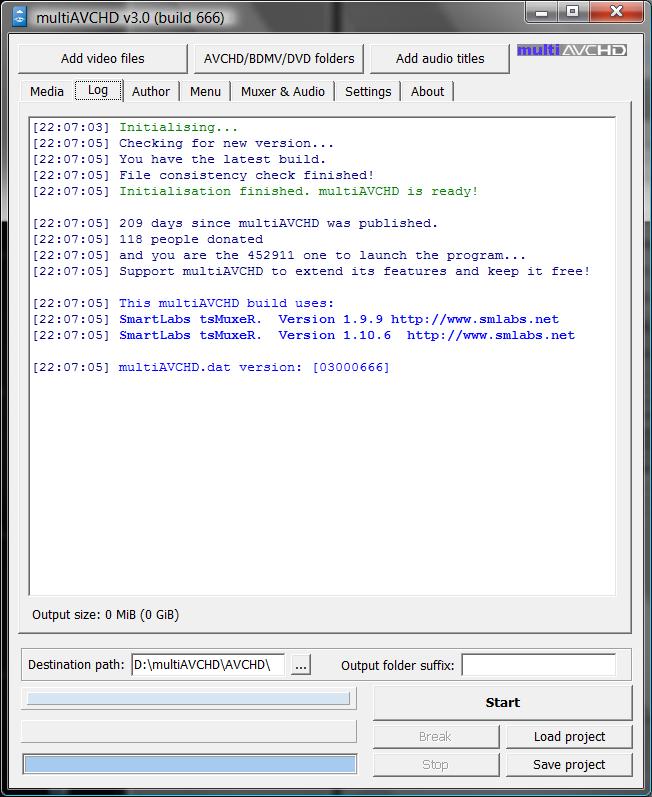The image size is (652, 797).
Task: Click tsMuxeR Version 1.10.6 log line
Action: [x=303, y=335]
